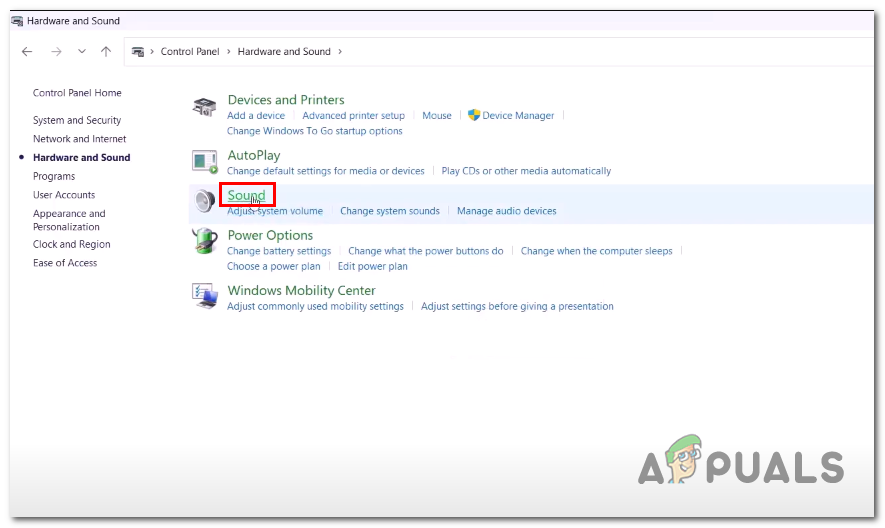
Task: Select Hardware and Sound breadcrumb
Action: pyautogui.click(x=284, y=51)
